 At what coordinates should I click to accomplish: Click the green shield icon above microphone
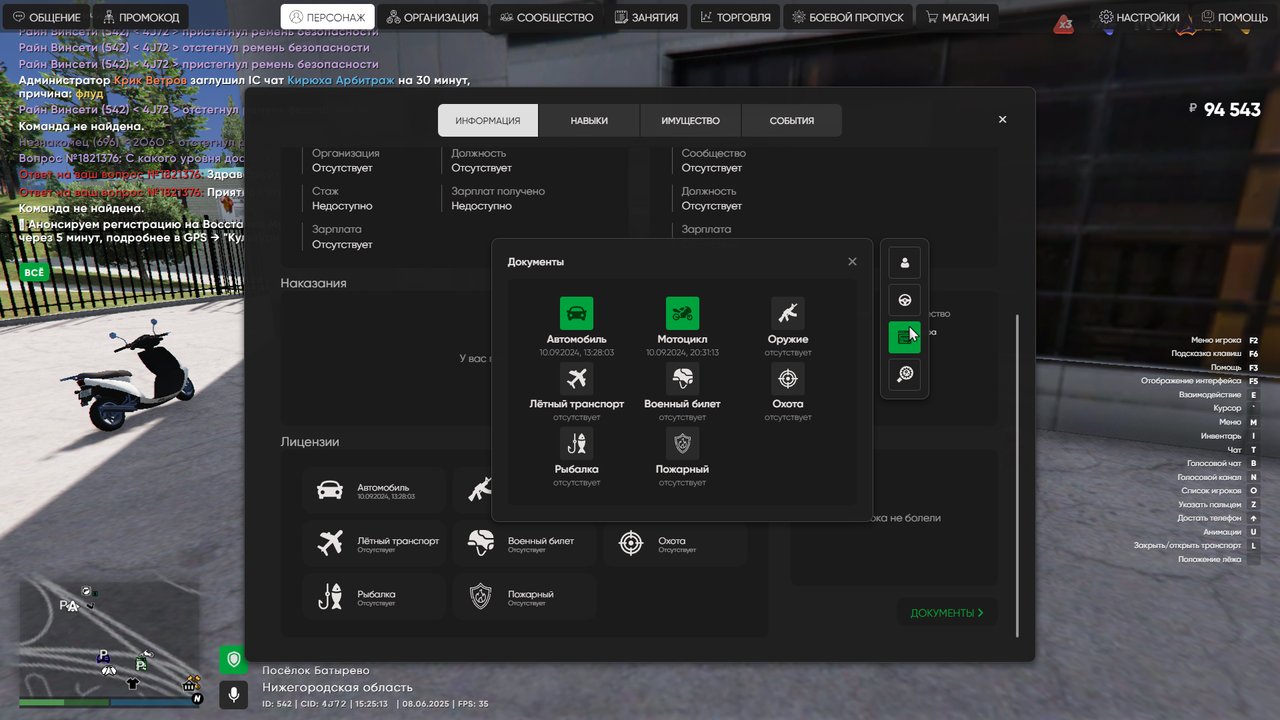tap(233, 660)
